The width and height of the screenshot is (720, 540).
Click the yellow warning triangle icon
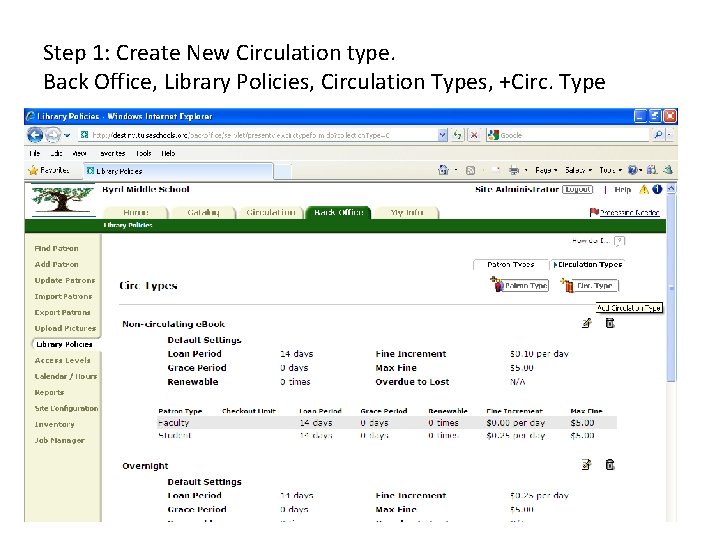tap(644, 189)
